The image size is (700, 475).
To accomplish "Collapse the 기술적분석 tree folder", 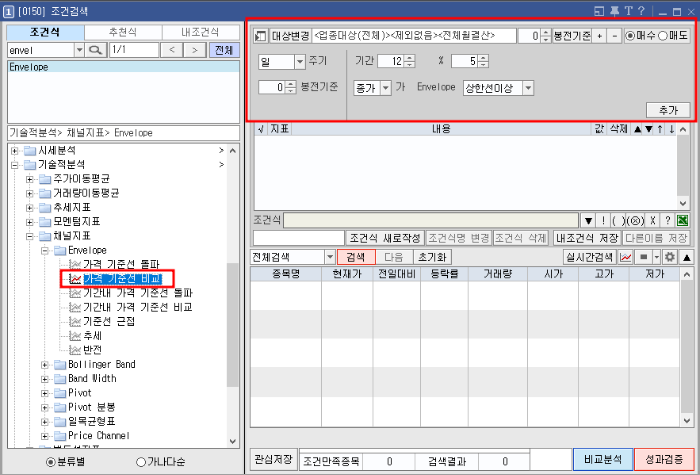I will [x=15, y=165].
